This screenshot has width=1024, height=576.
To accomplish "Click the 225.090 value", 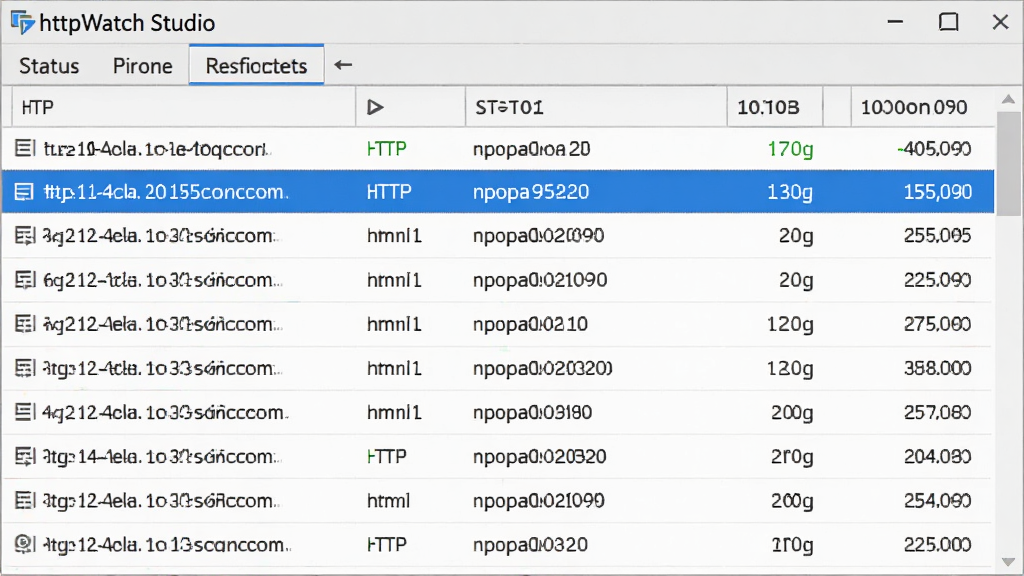I will pyautogui.click(x=937, y=280).
